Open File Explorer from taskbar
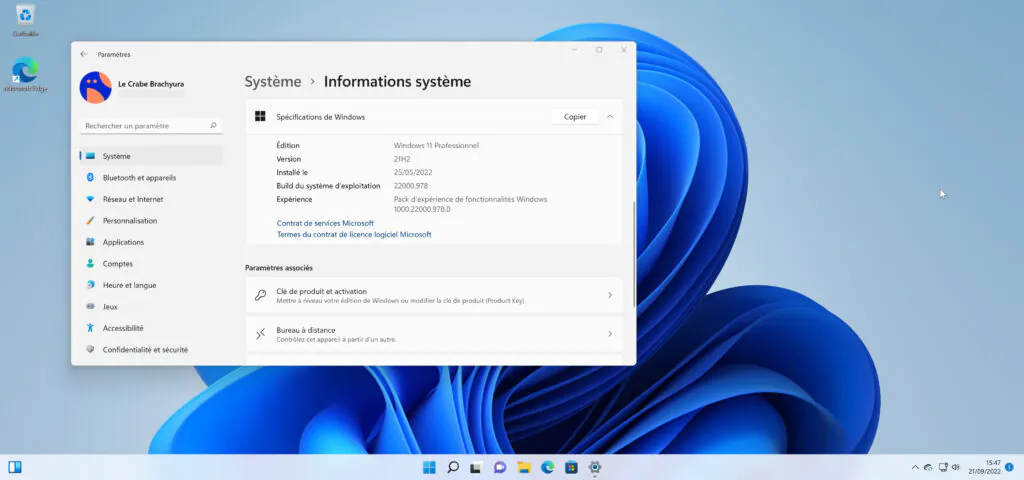Viewport: 1024px width, 480px height. point(524,467)
